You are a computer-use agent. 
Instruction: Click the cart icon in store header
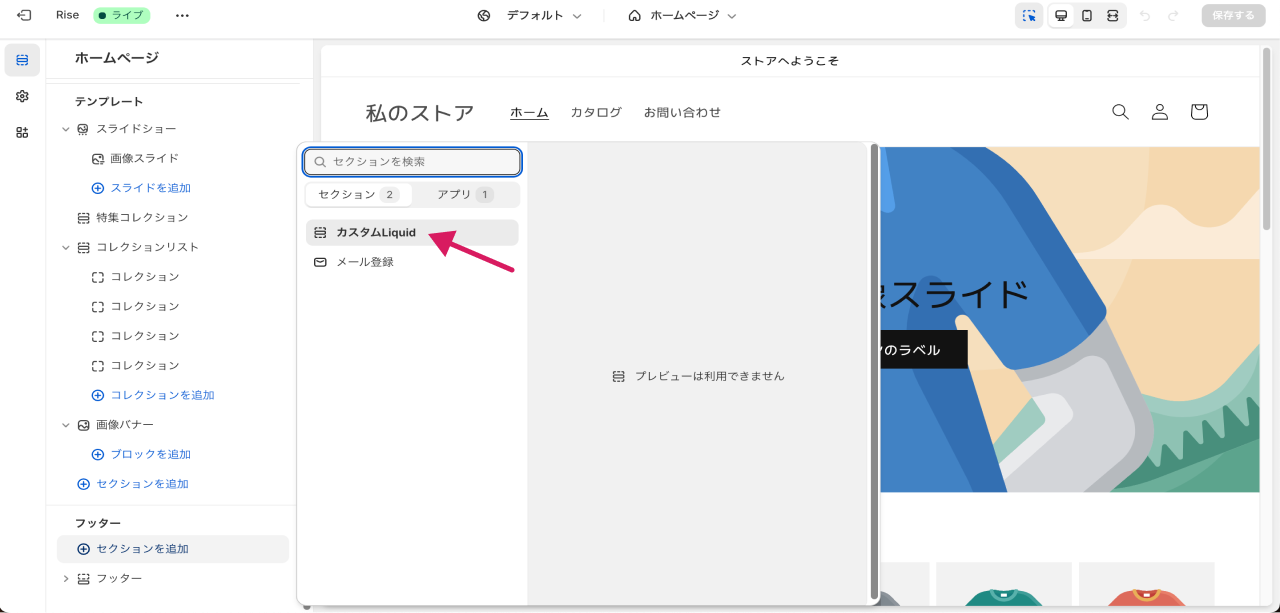click(1199, 112)
